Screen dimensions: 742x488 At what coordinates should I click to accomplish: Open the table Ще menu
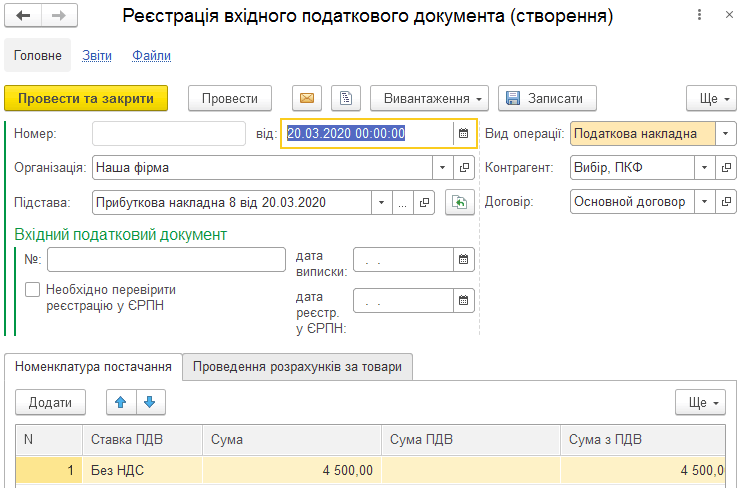pyautogui.click(x=700, y=402)
